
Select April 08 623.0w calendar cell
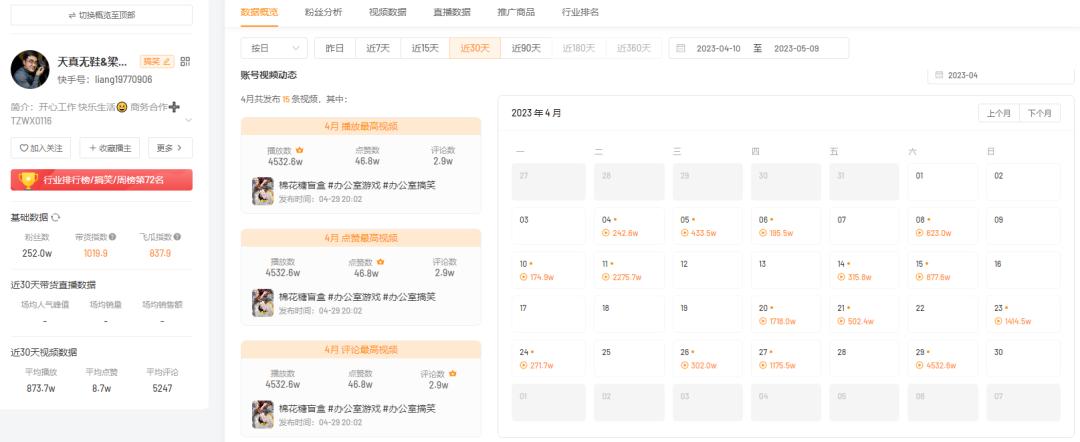click(943, 226)
